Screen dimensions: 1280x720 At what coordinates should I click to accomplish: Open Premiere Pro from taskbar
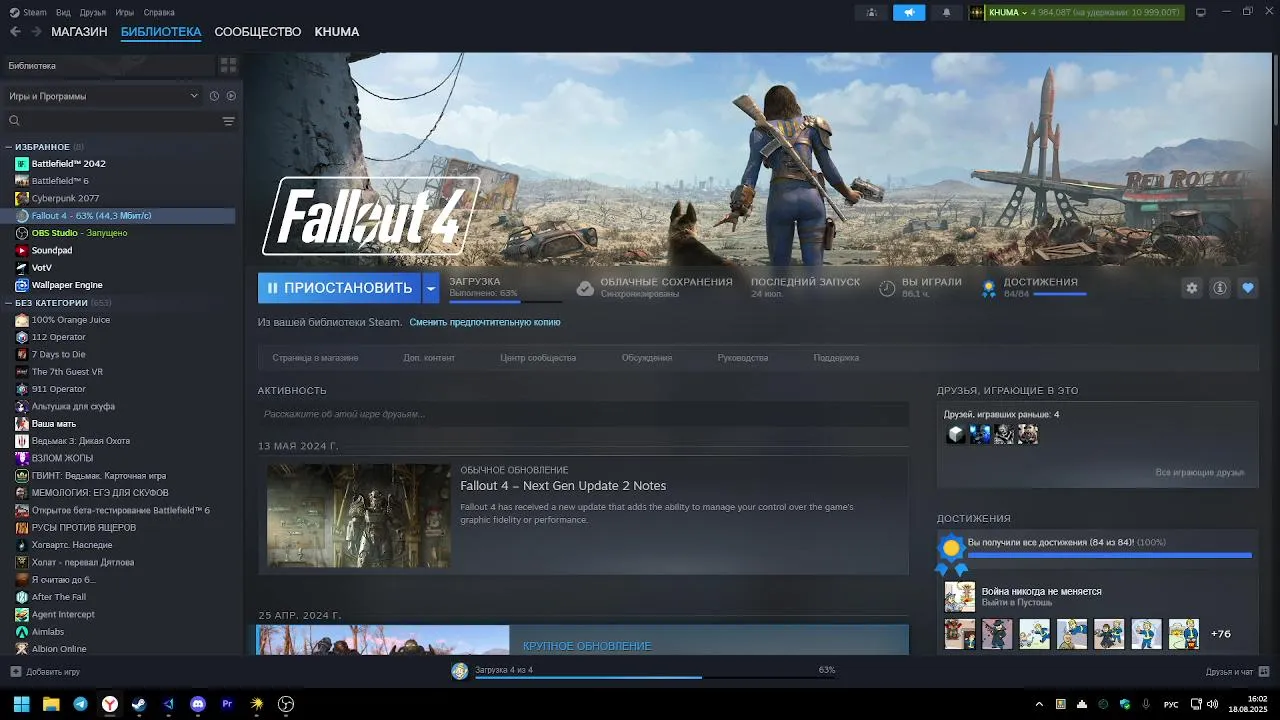pos(227,704)
